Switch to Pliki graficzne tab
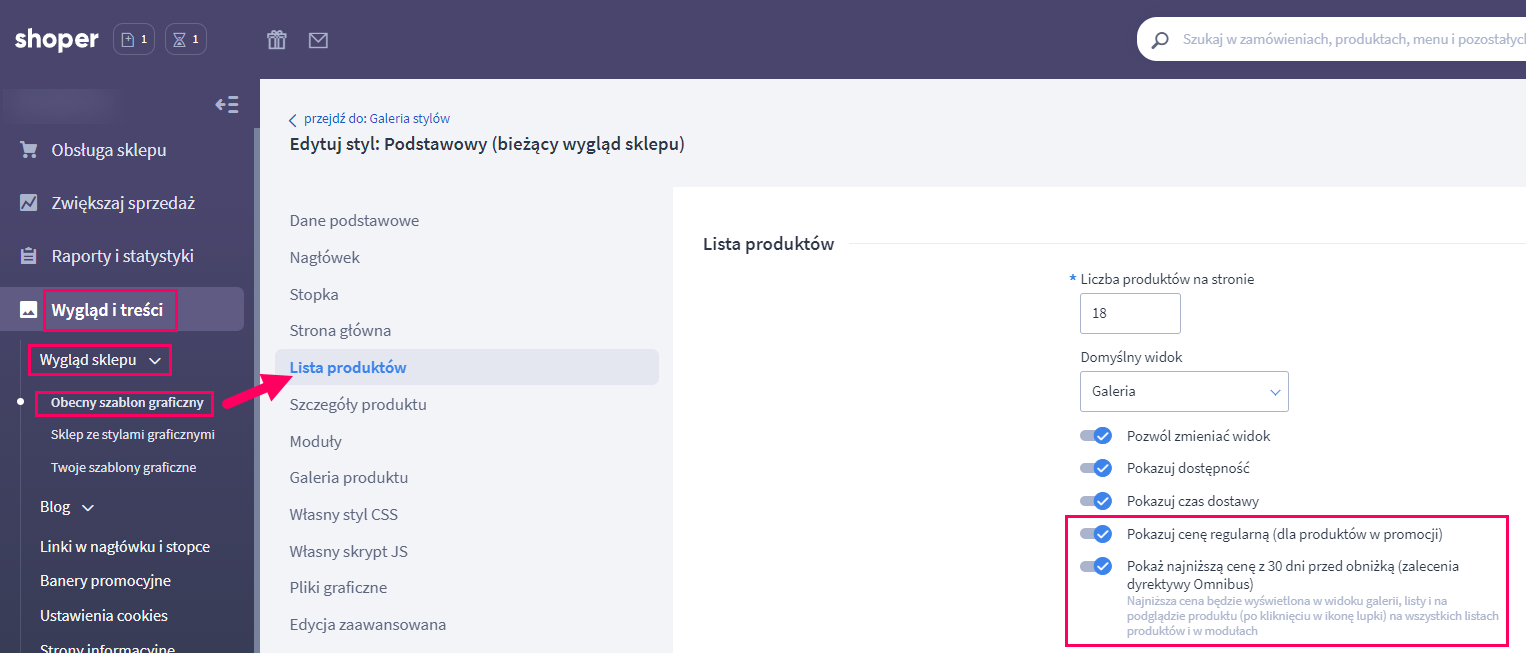The image size is (1526, 653). [x=338, y=588]
